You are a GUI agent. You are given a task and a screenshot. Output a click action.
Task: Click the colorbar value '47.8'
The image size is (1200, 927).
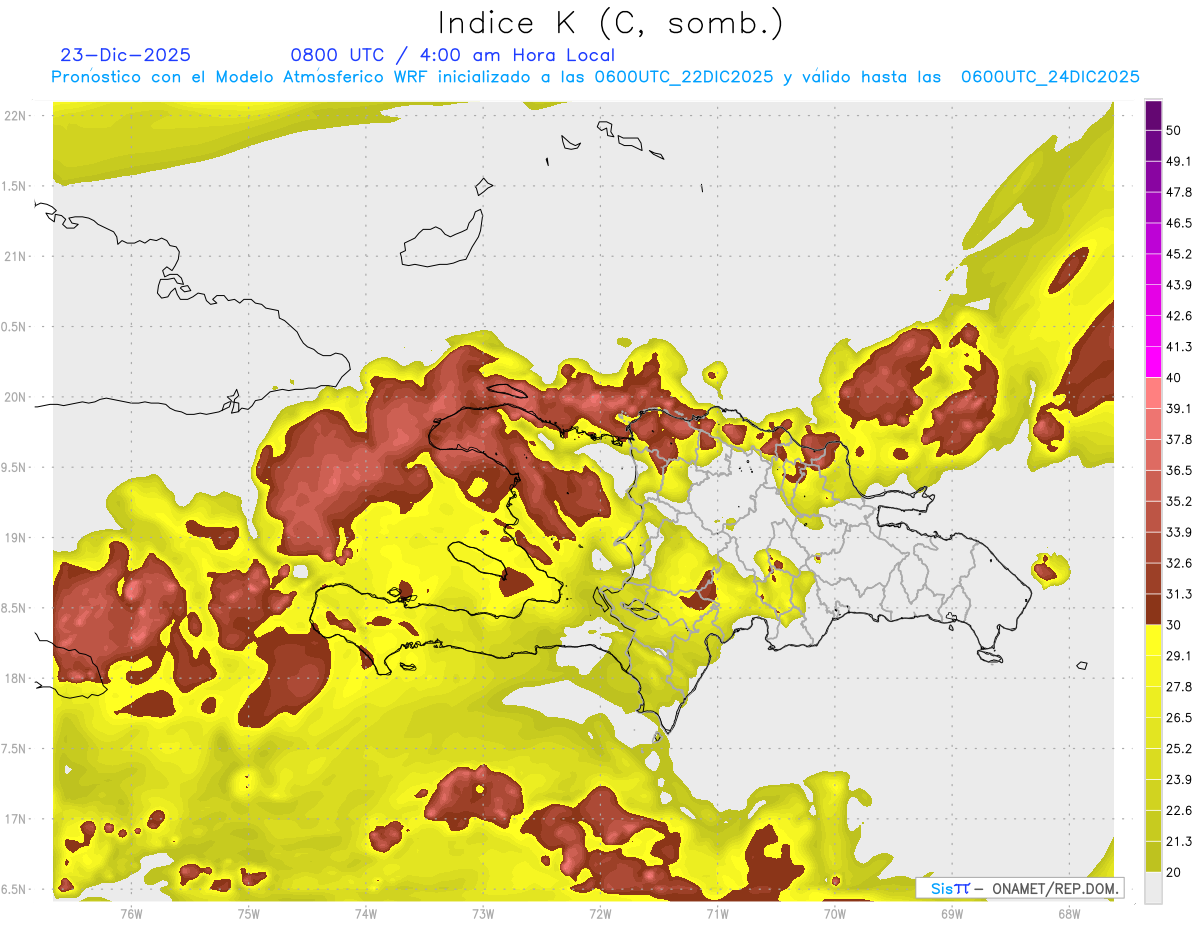click(1179, 192)
